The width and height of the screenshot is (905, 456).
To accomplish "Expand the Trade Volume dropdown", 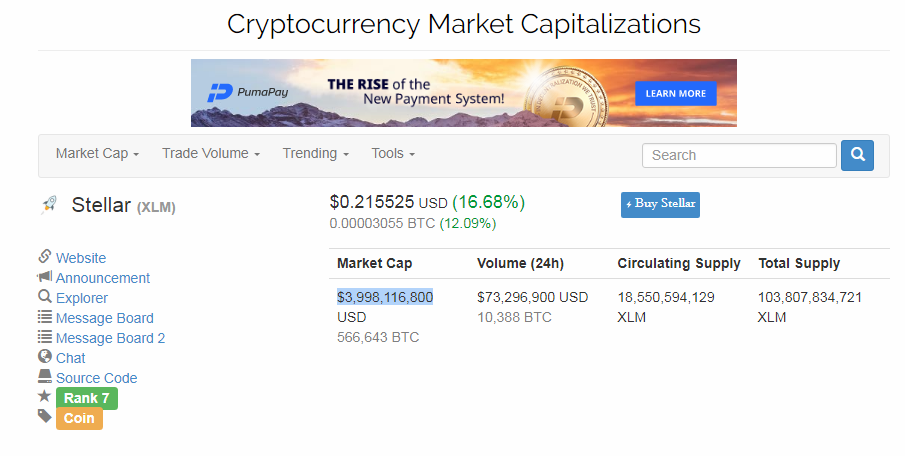I will [x=211, y=154].
